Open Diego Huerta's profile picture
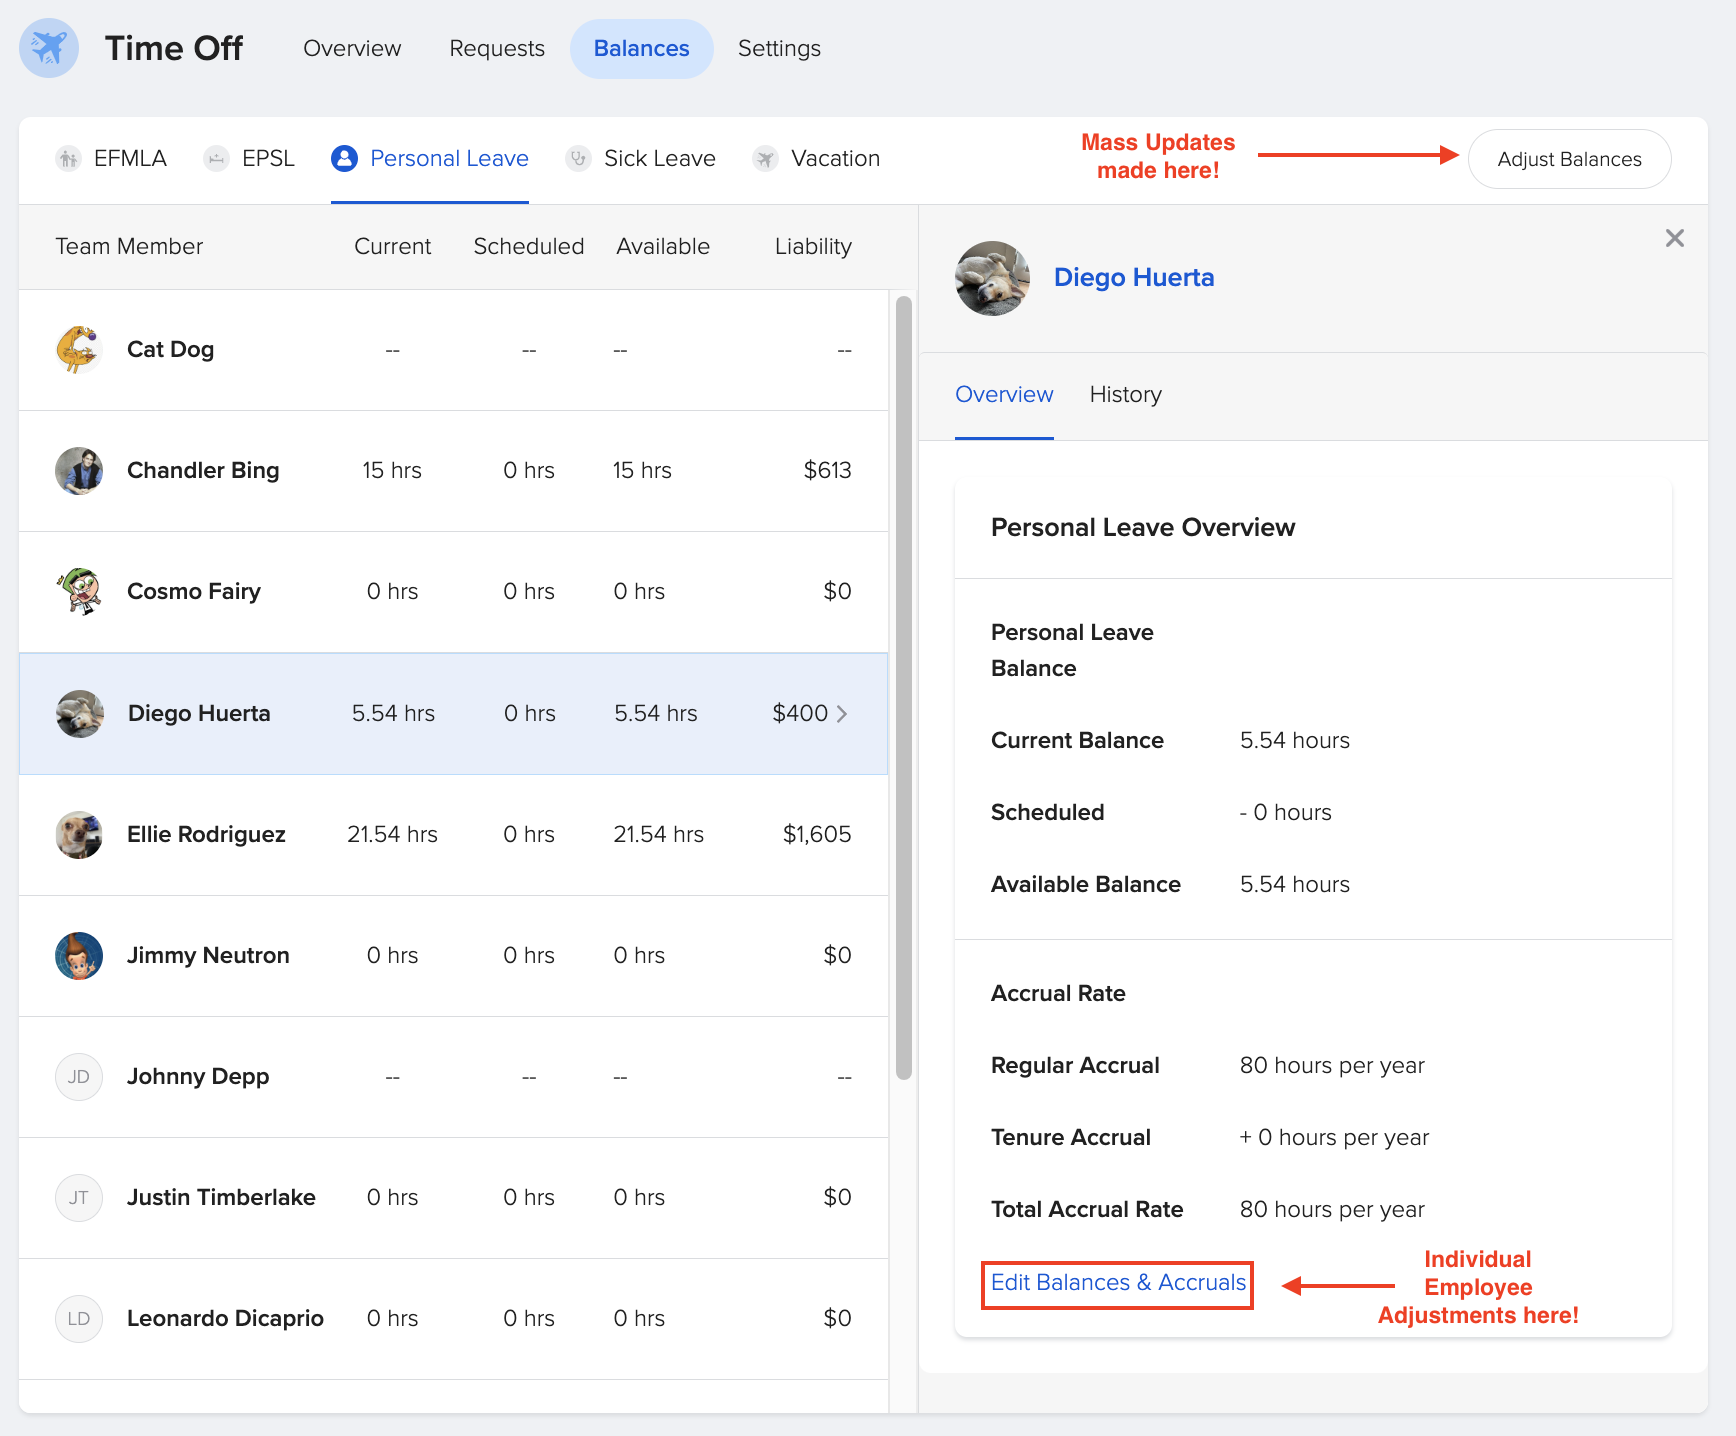1736x1436 pixels. point(991,279)
